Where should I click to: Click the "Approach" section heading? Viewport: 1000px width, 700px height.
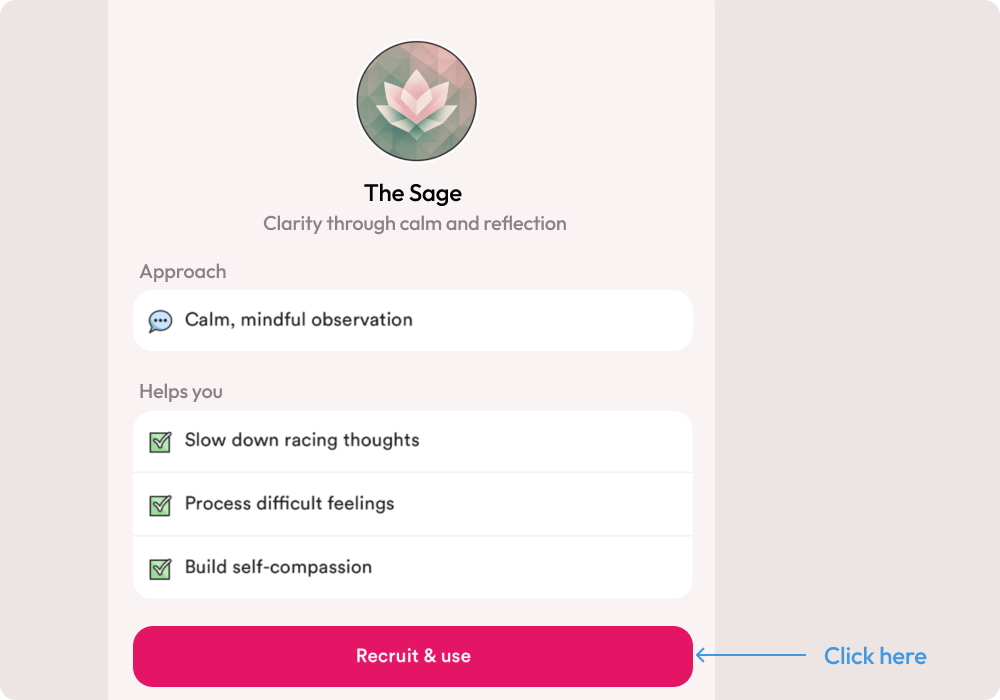183,272
